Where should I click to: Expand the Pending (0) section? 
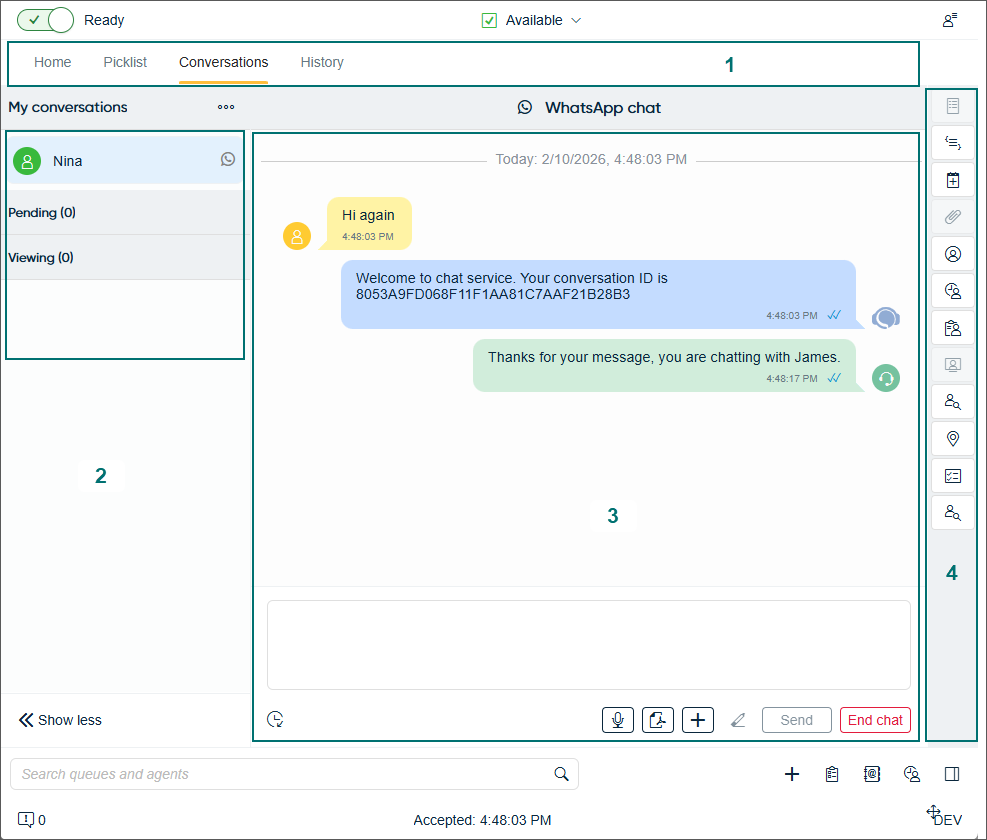point(125,213)
